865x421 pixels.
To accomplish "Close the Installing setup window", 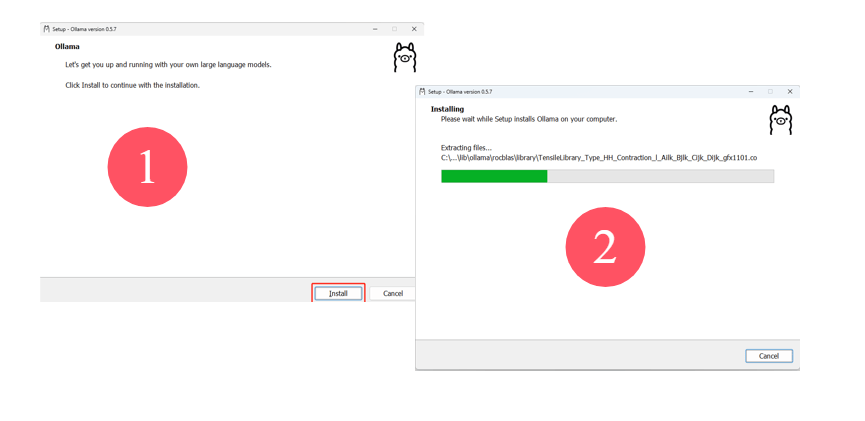I will (x=790, y=91).
